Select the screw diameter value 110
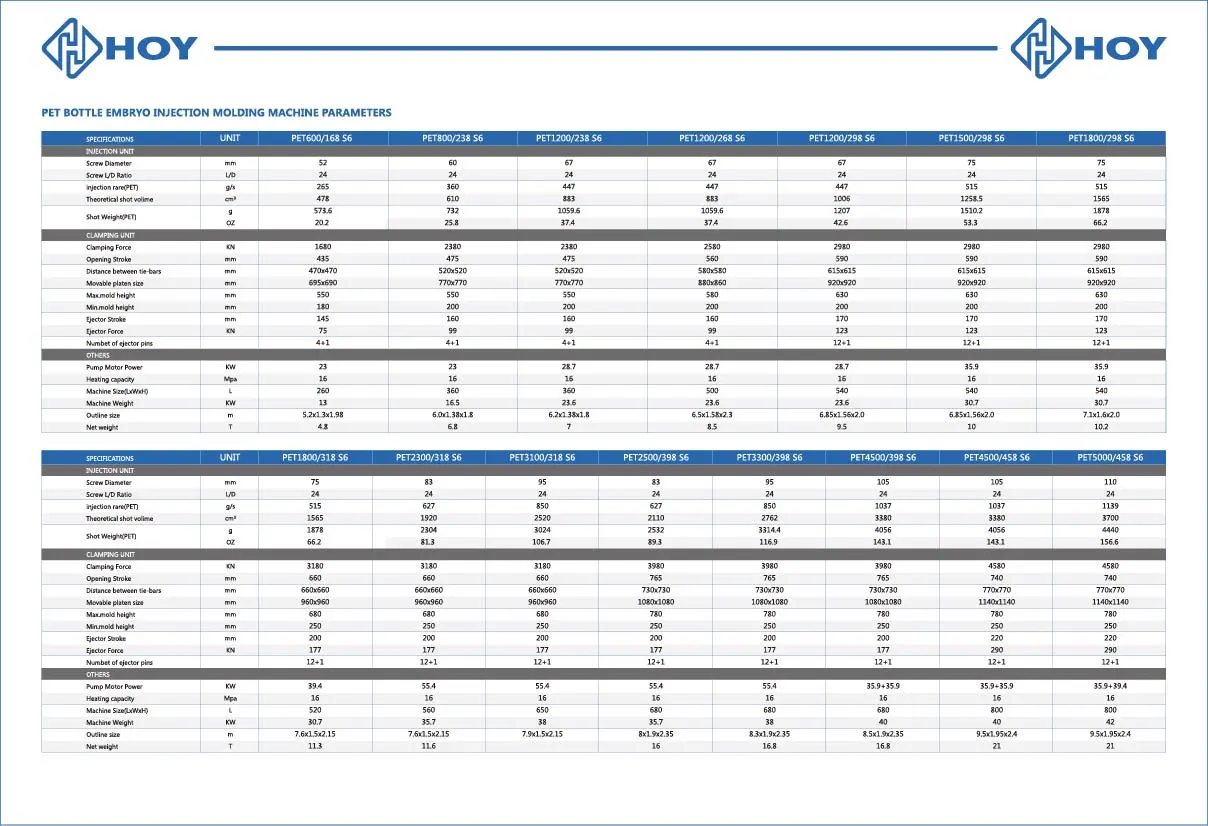 [x=1110, y=482]
